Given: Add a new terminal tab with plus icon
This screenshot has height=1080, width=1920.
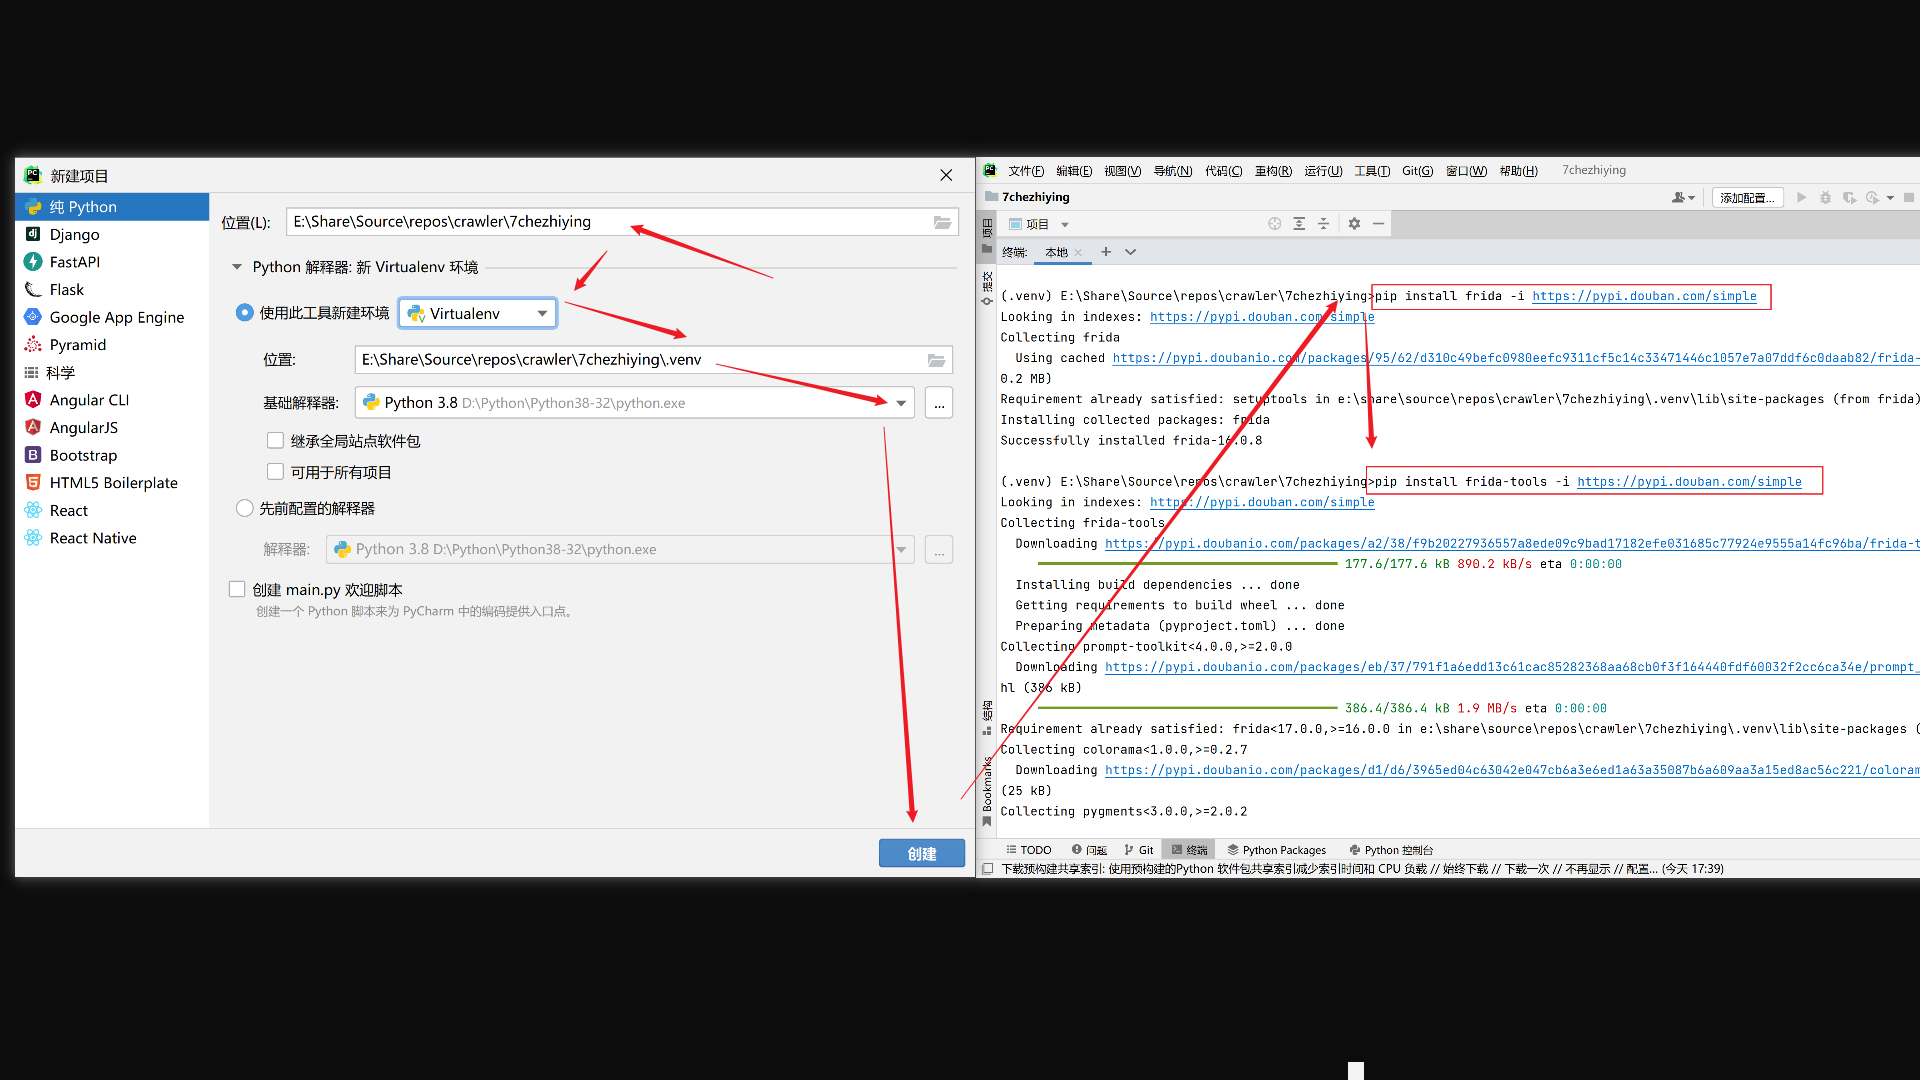Looking at the screenshot, I should (x=1106, y=252).
